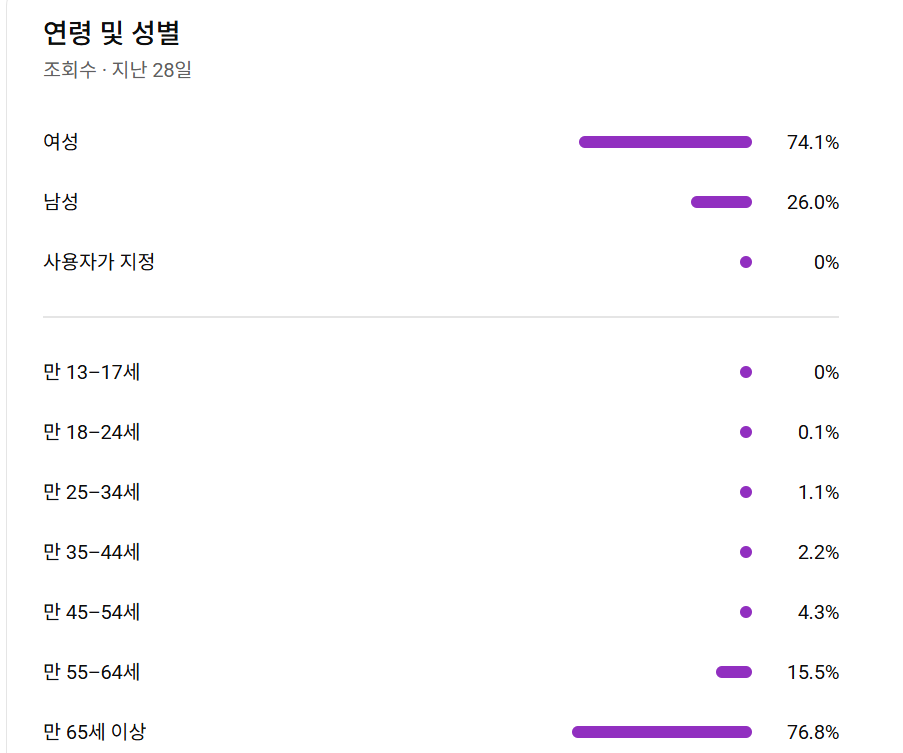Select the 사용자가 지정 label
903x753 pixels.
pyautogui.click(x=99, y=262)
